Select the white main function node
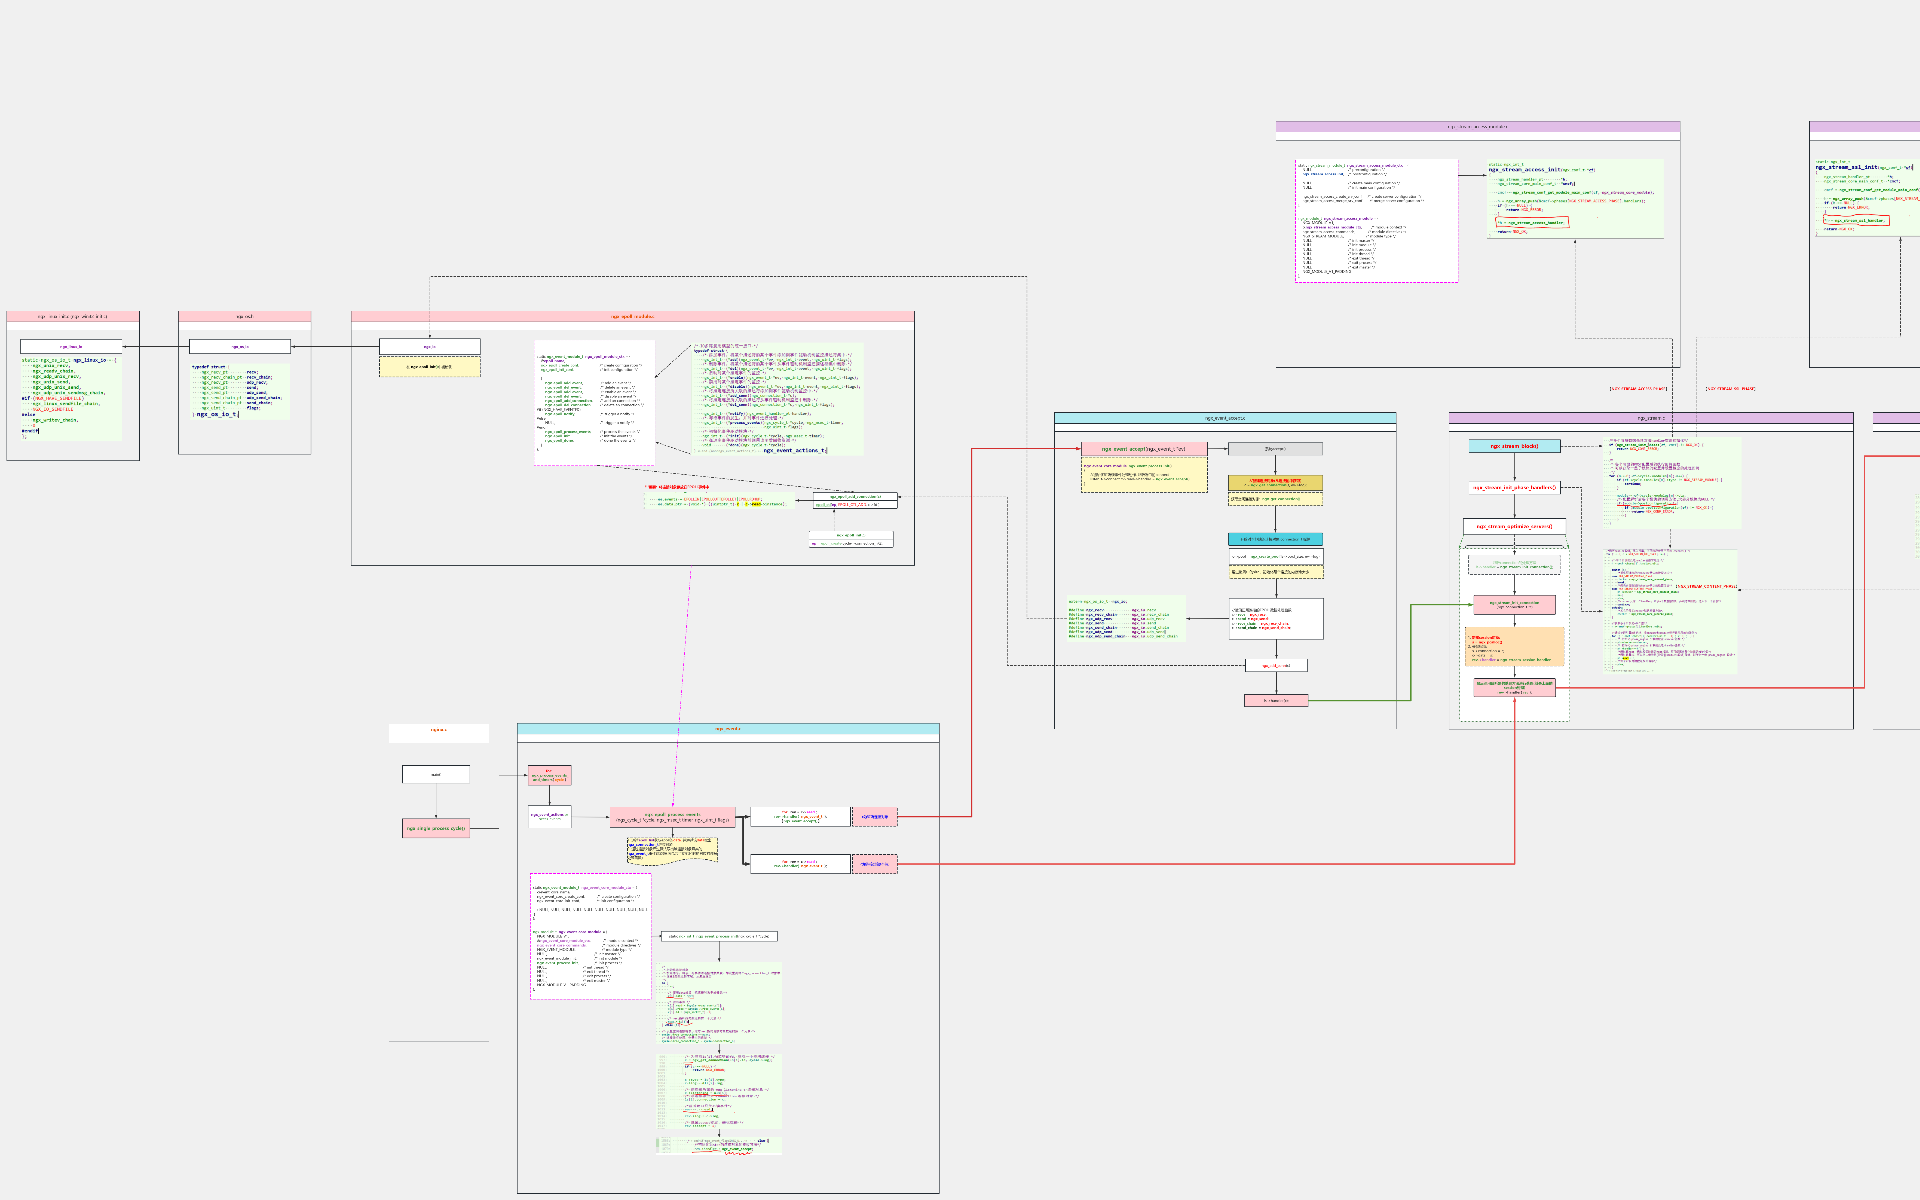 coord(435,774)
